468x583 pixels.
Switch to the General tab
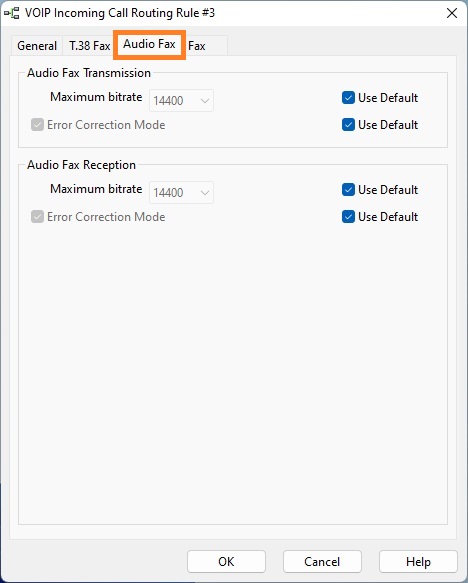click(37, 46)
